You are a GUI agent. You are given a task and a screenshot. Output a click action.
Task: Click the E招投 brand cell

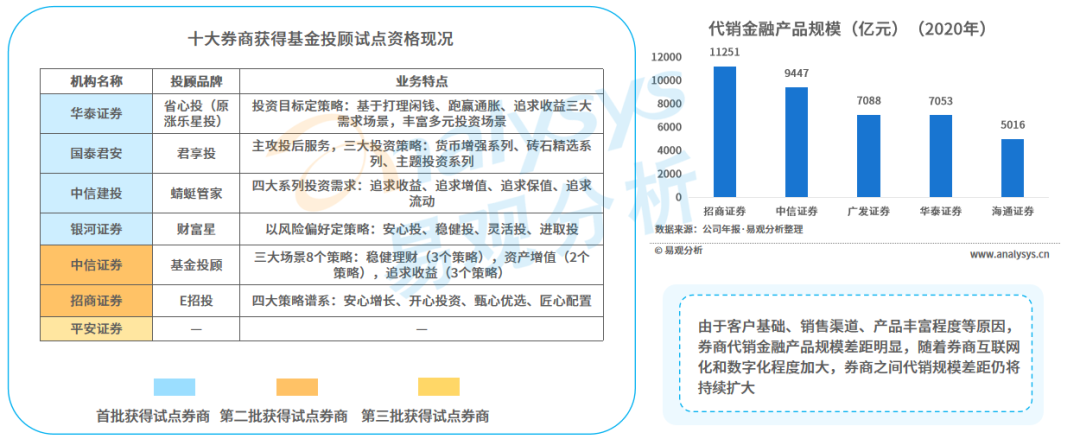196,300
